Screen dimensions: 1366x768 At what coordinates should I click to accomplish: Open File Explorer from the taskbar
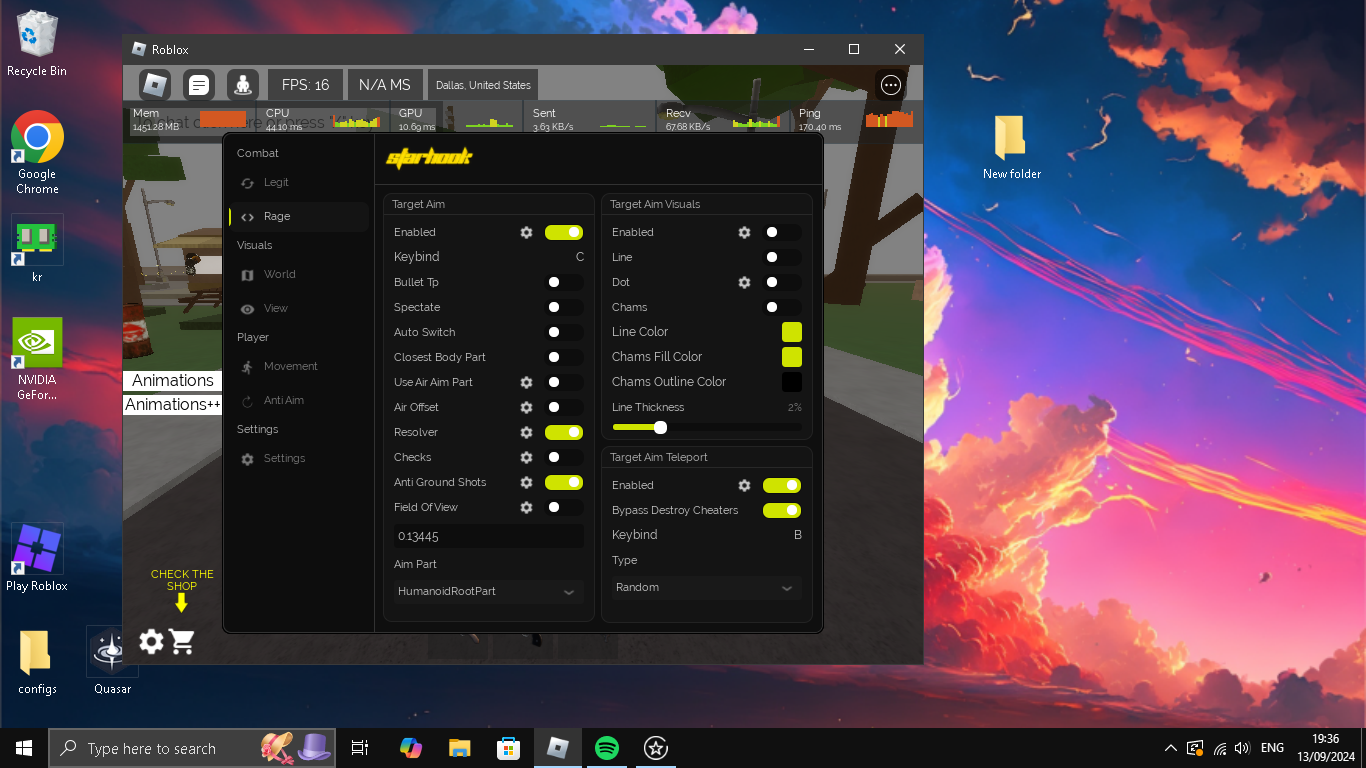click(459, 748)
